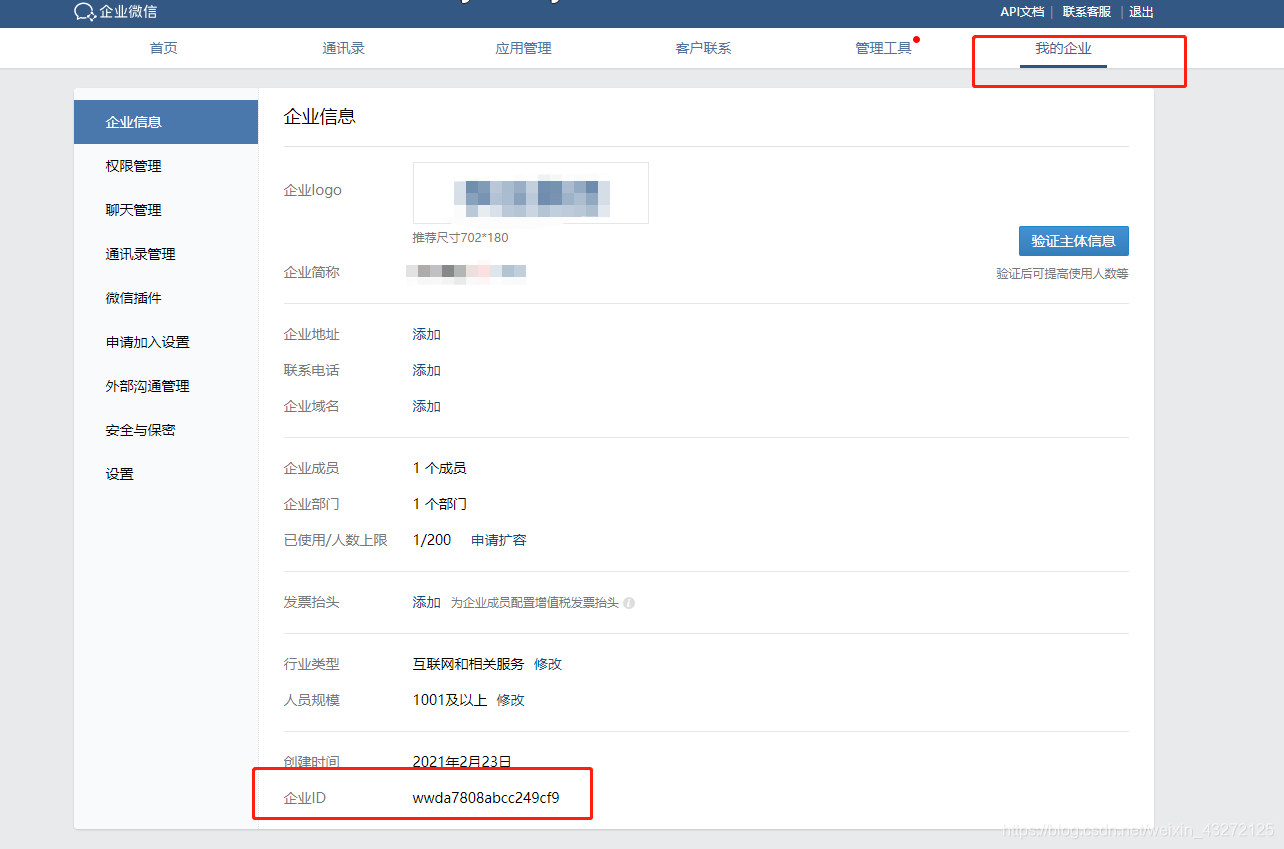Click the 退出 link to log out
The height and width of the screenshot is (849, 1284).
click(x=1141, y=12)
